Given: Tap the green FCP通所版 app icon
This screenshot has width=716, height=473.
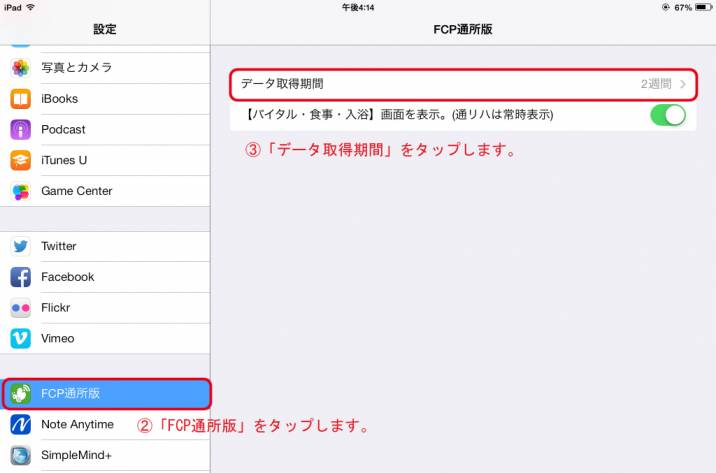Looking at the screenshot, I should [20, 394].
